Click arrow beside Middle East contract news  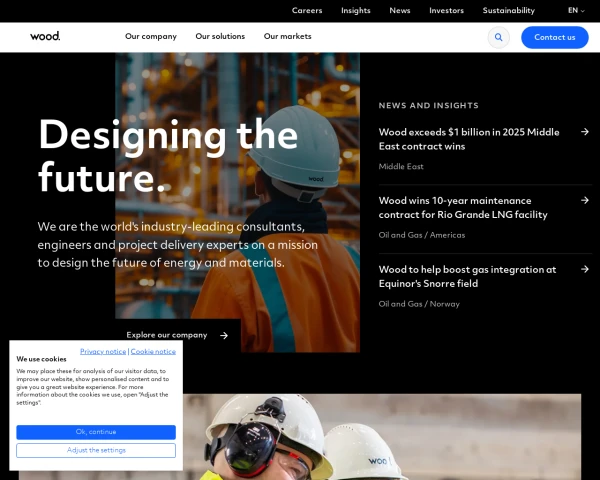584,132
